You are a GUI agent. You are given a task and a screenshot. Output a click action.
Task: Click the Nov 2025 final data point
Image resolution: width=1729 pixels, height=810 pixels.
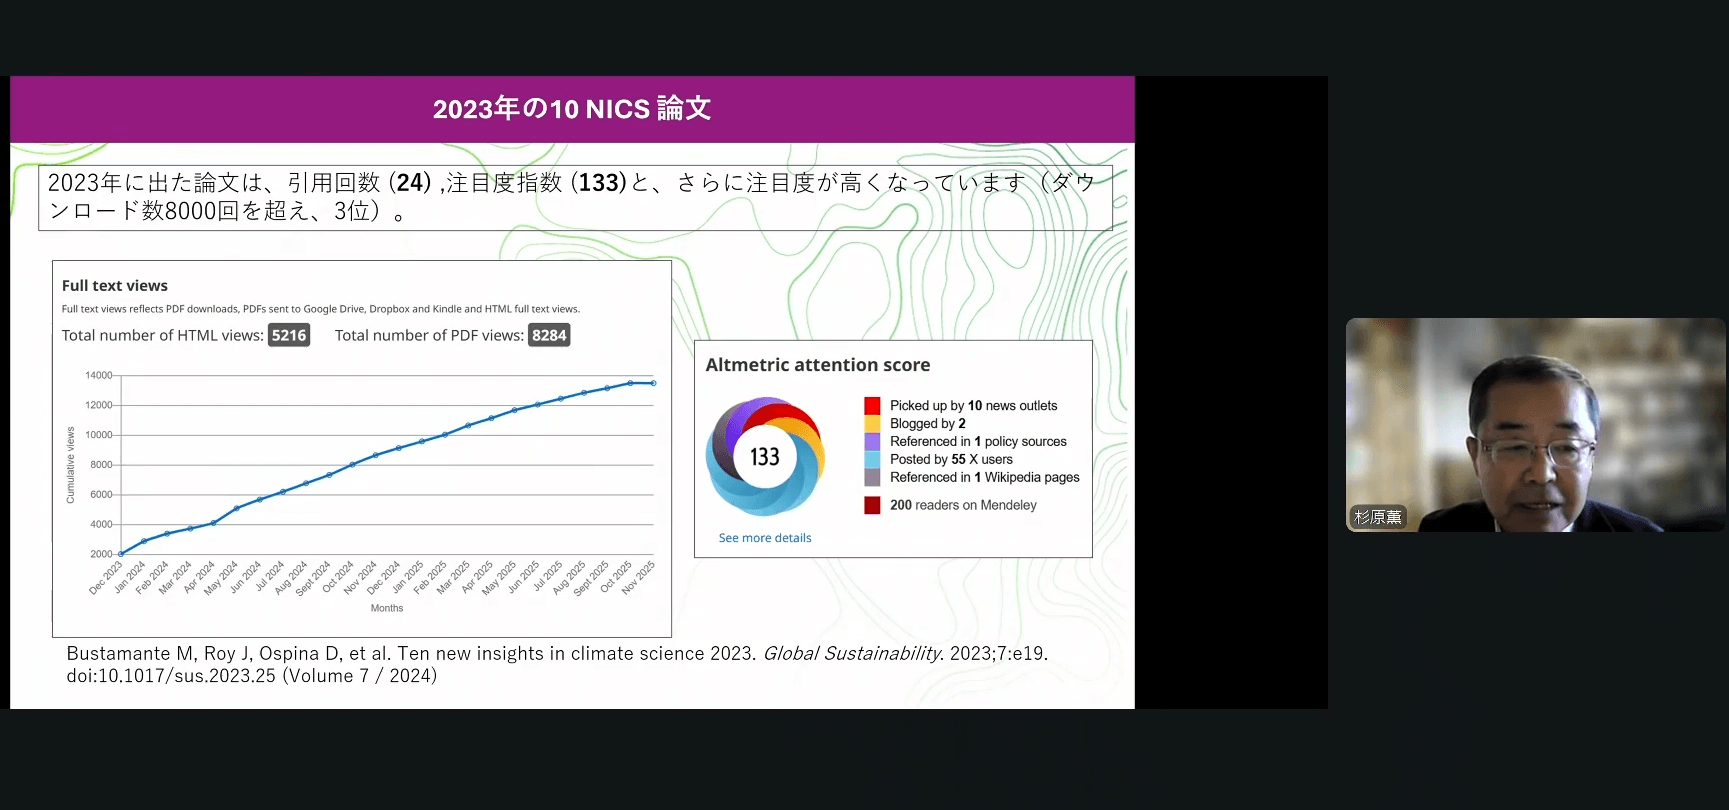tap(654, 383)
